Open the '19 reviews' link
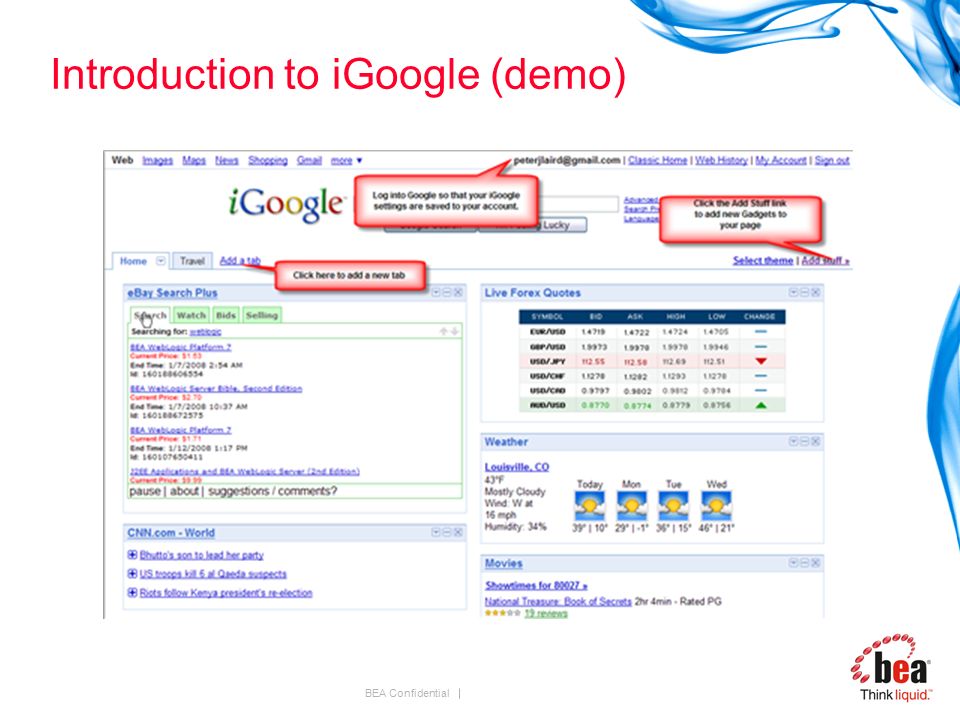Screen dimensions: 960x720 pyautogui.click(x=546, y=613)
